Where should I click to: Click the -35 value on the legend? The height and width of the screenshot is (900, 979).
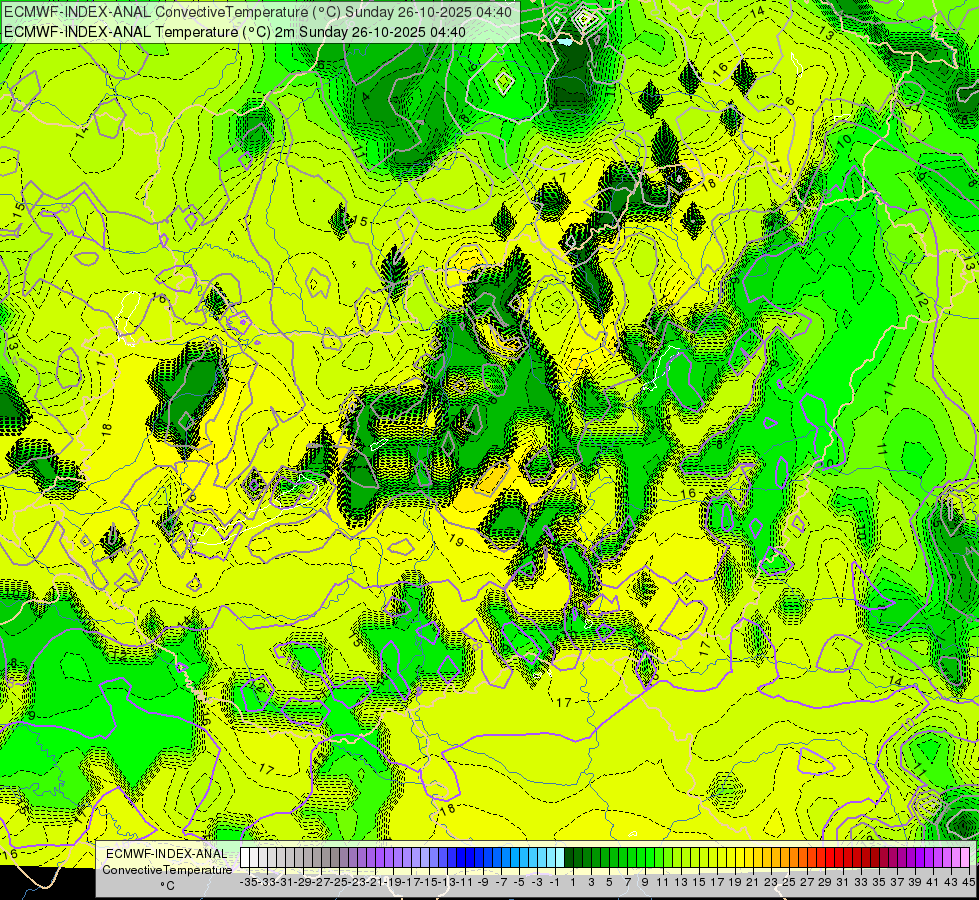[249, 882]
